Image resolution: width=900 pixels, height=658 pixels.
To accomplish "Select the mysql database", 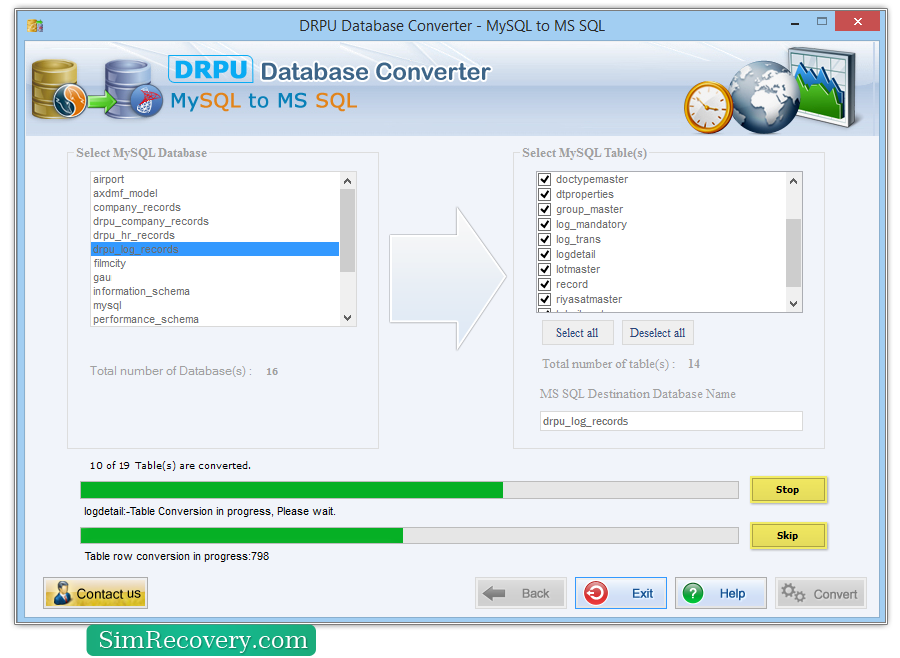I will [x=215, y=305].
